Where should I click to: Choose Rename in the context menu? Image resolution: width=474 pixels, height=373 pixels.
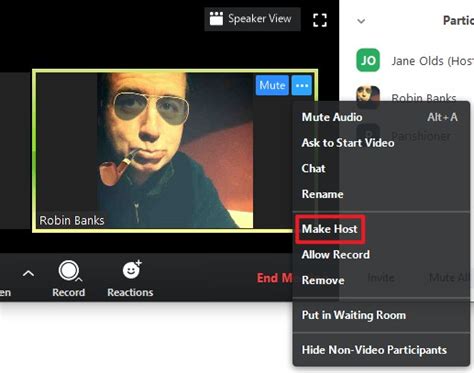click(381, 194)
